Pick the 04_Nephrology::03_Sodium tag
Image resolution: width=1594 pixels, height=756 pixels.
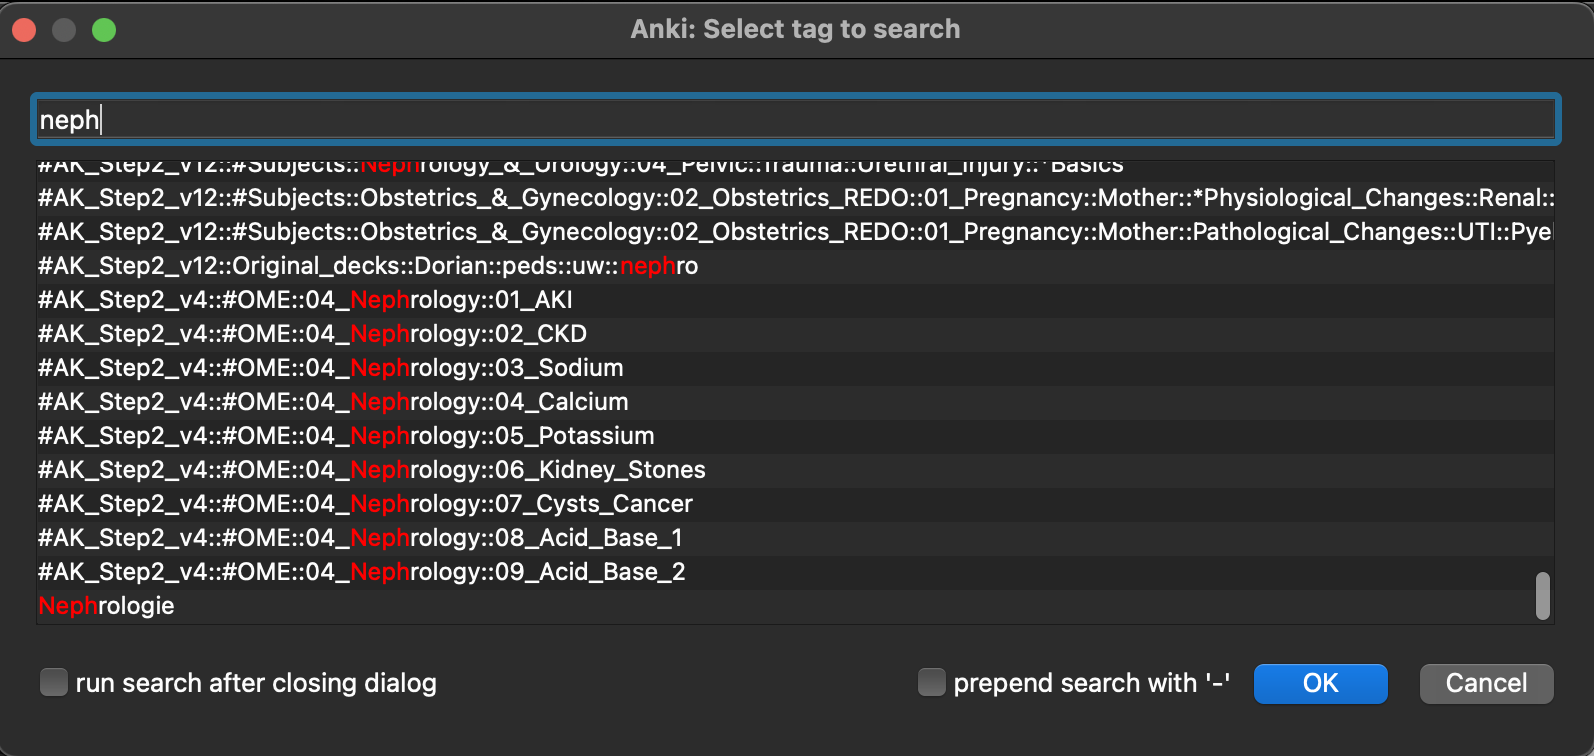point(330,368)
